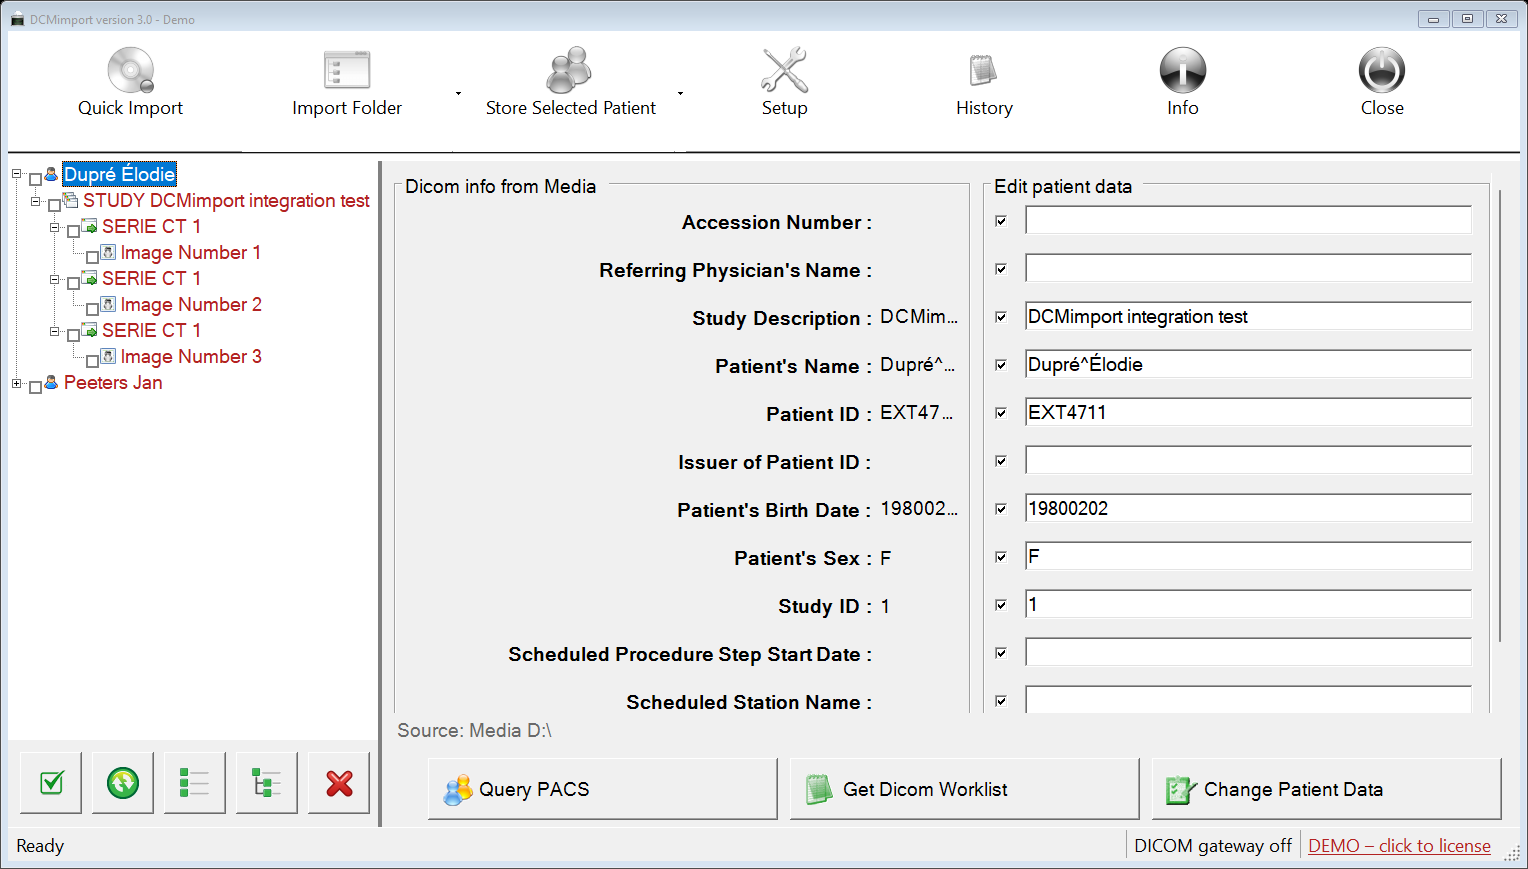1528x869 pixels.
Task: Check the tree checkbox for Peeters Jan
Action: (x=36, y=388)
